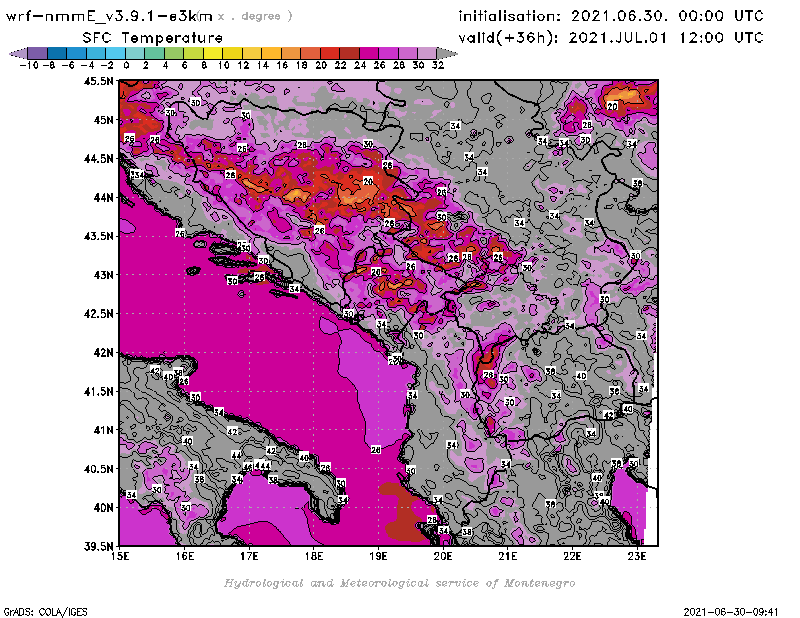Click the 'valid(+36h): 2021.JUL.01 12:00 UTC' text

pos(611,38)
